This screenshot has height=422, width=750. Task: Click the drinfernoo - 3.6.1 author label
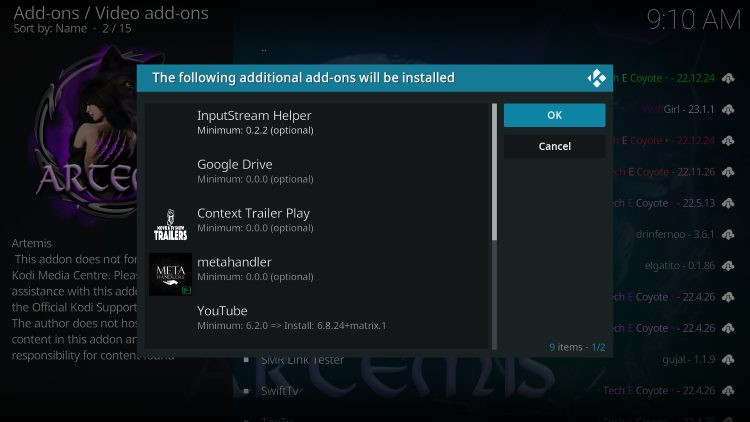coord(675,234)
